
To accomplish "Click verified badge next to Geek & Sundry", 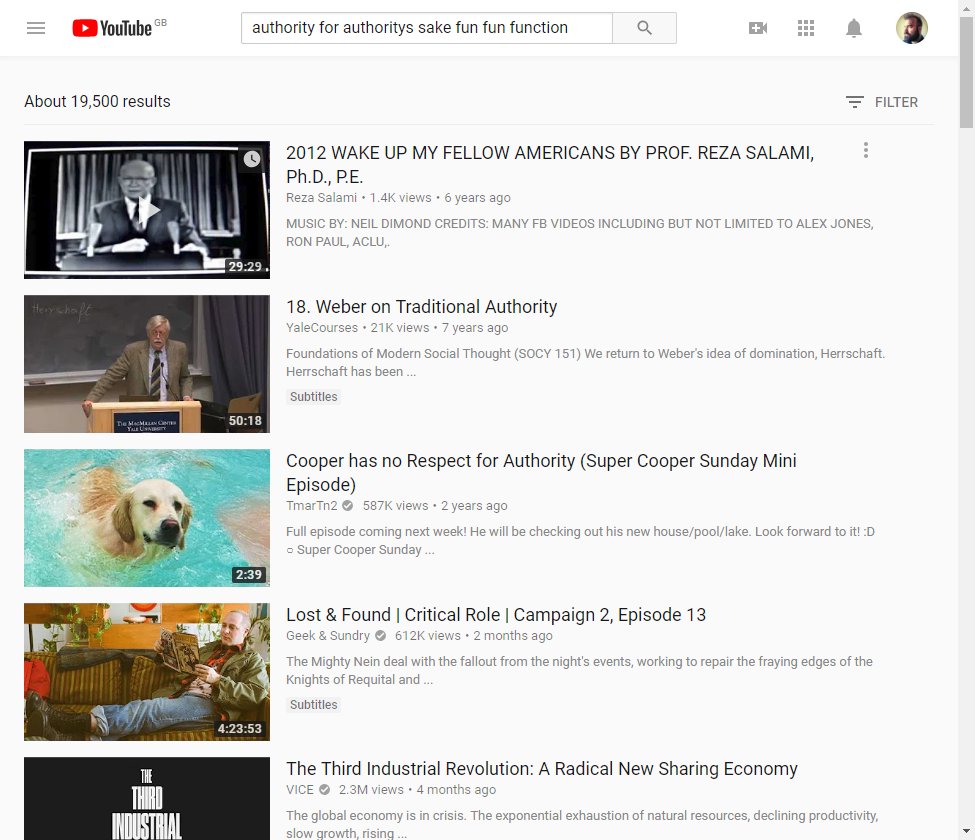I will [x=380, y=635].
